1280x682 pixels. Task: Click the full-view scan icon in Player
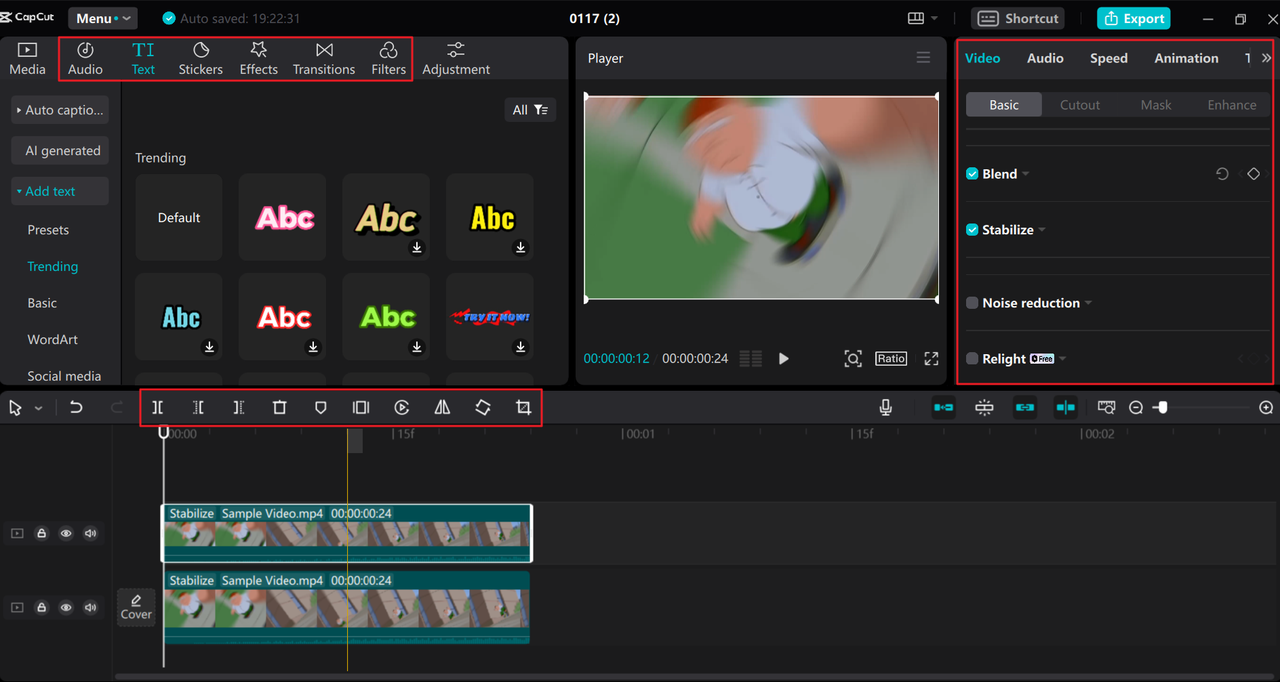(853, 358)
